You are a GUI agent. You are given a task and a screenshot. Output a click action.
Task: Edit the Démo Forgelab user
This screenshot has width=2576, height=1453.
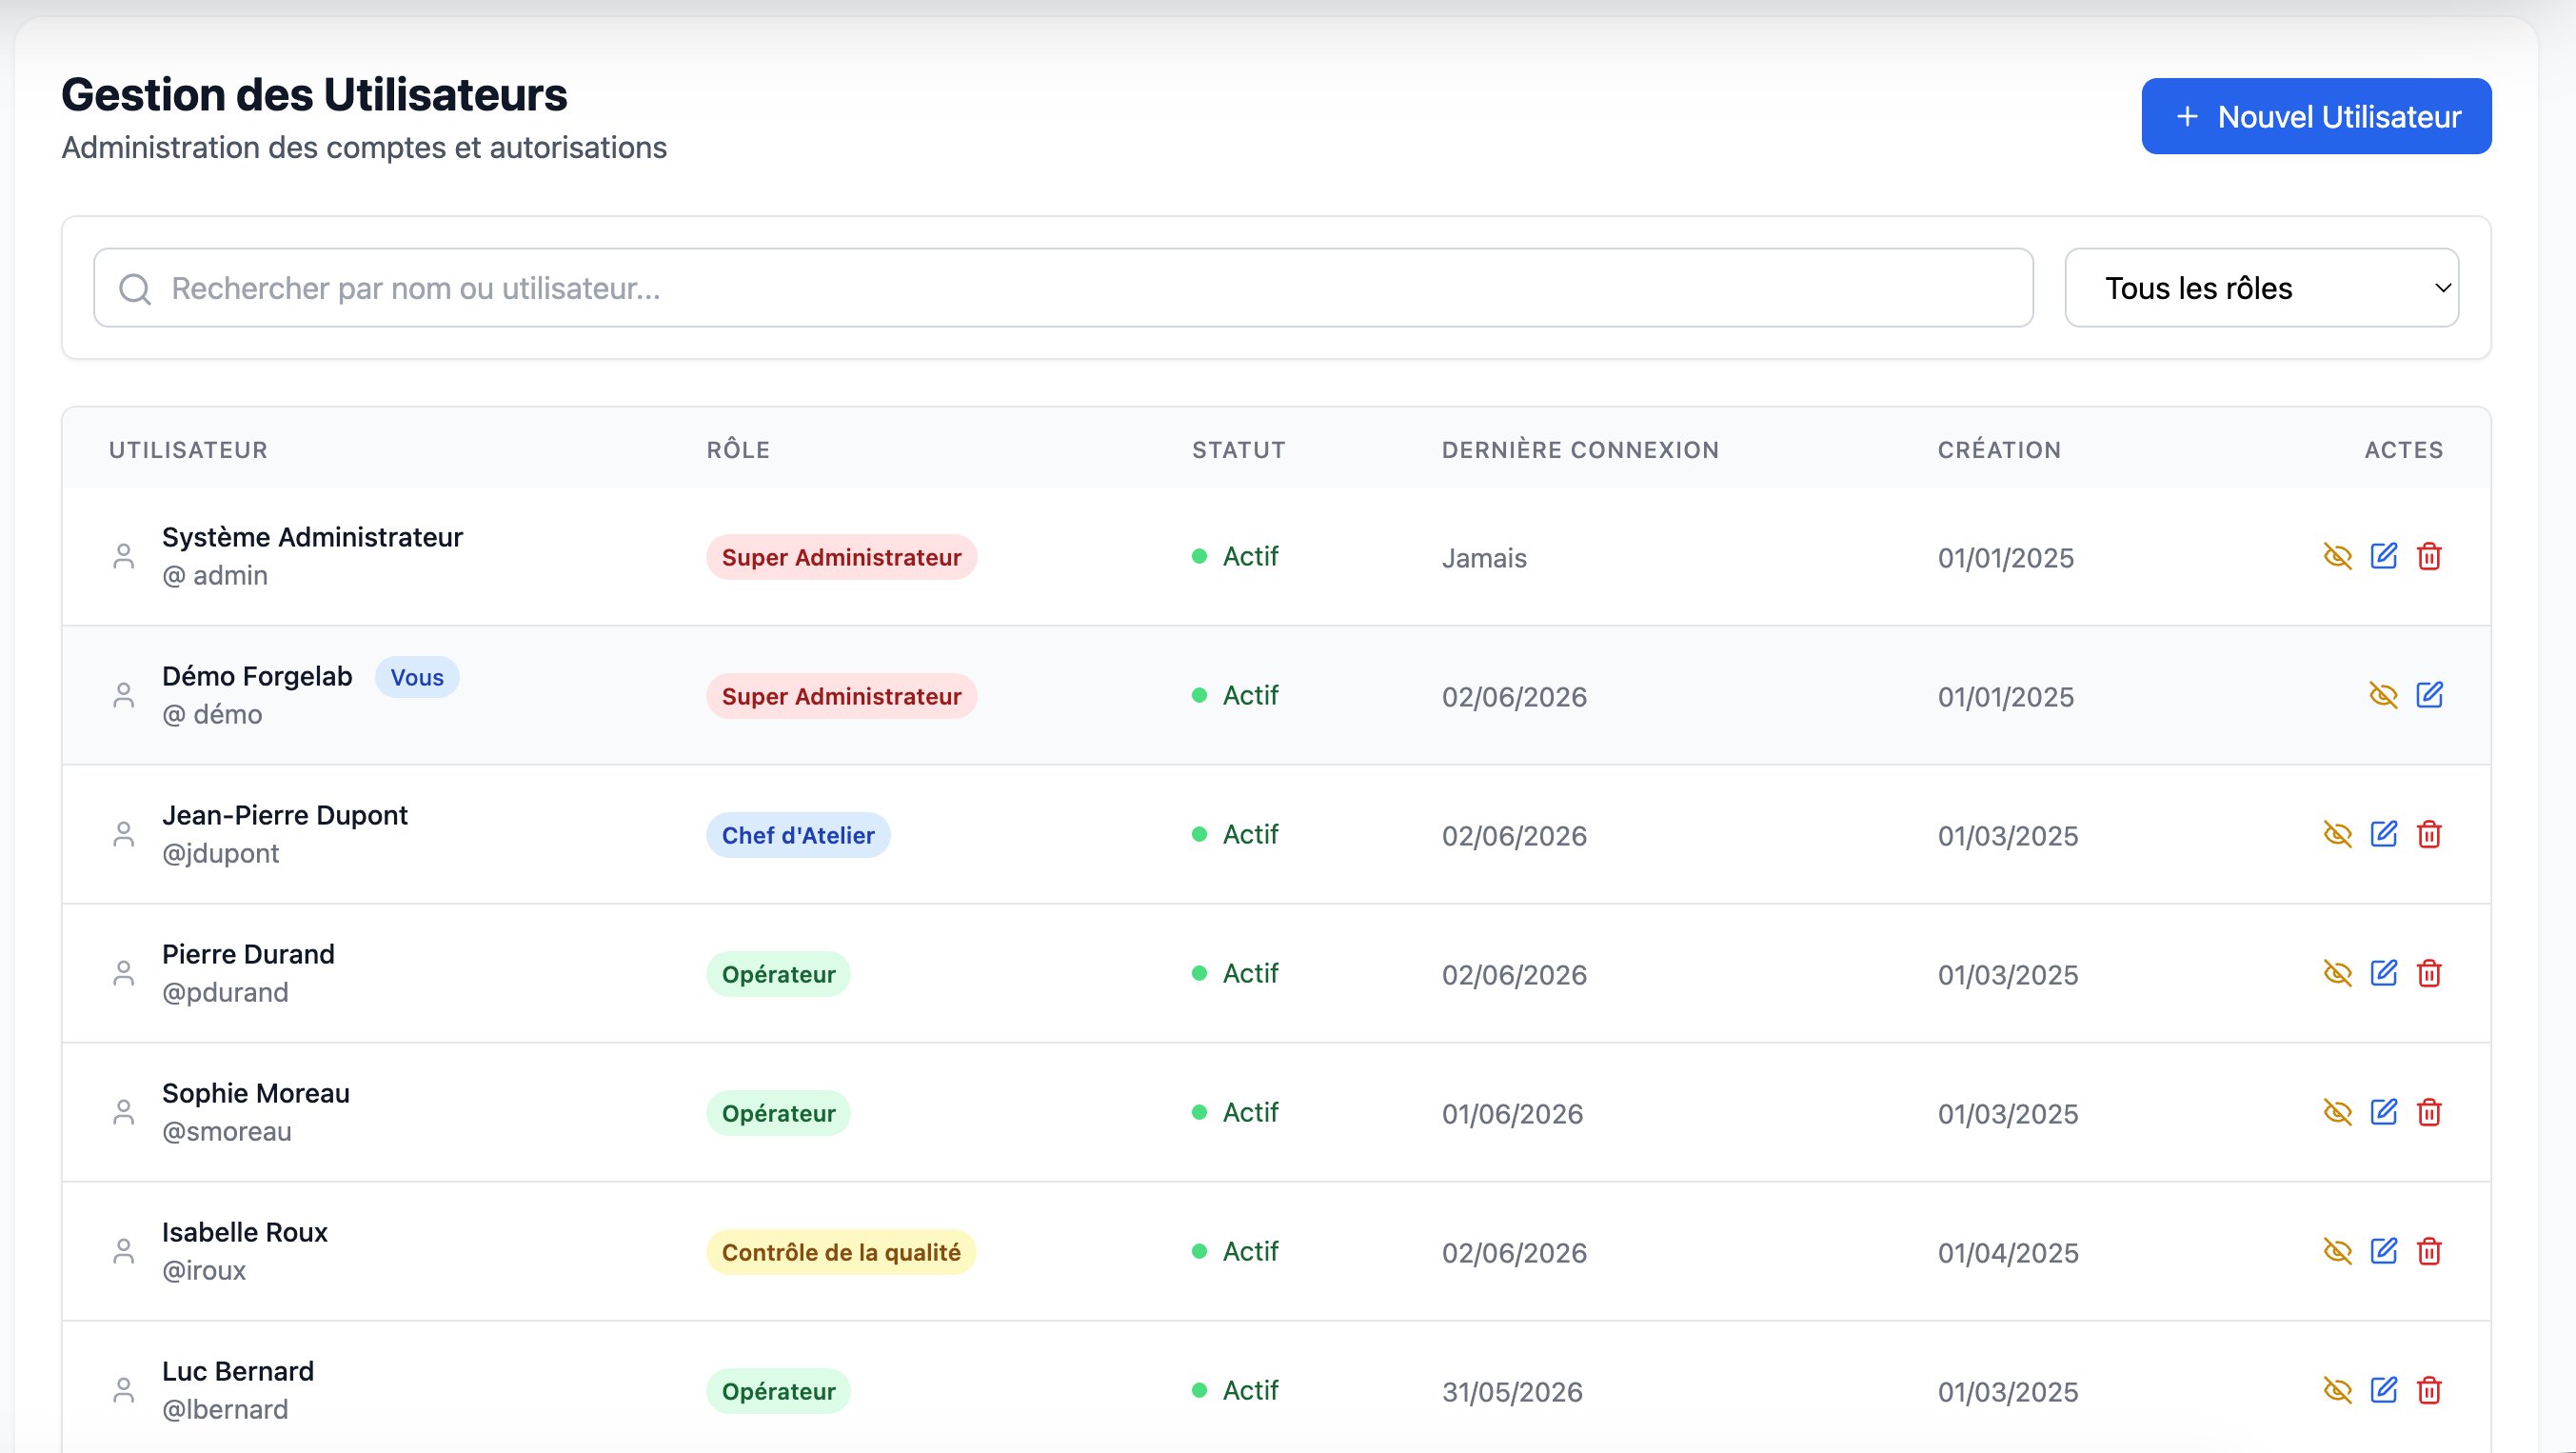pos(2429,695)
